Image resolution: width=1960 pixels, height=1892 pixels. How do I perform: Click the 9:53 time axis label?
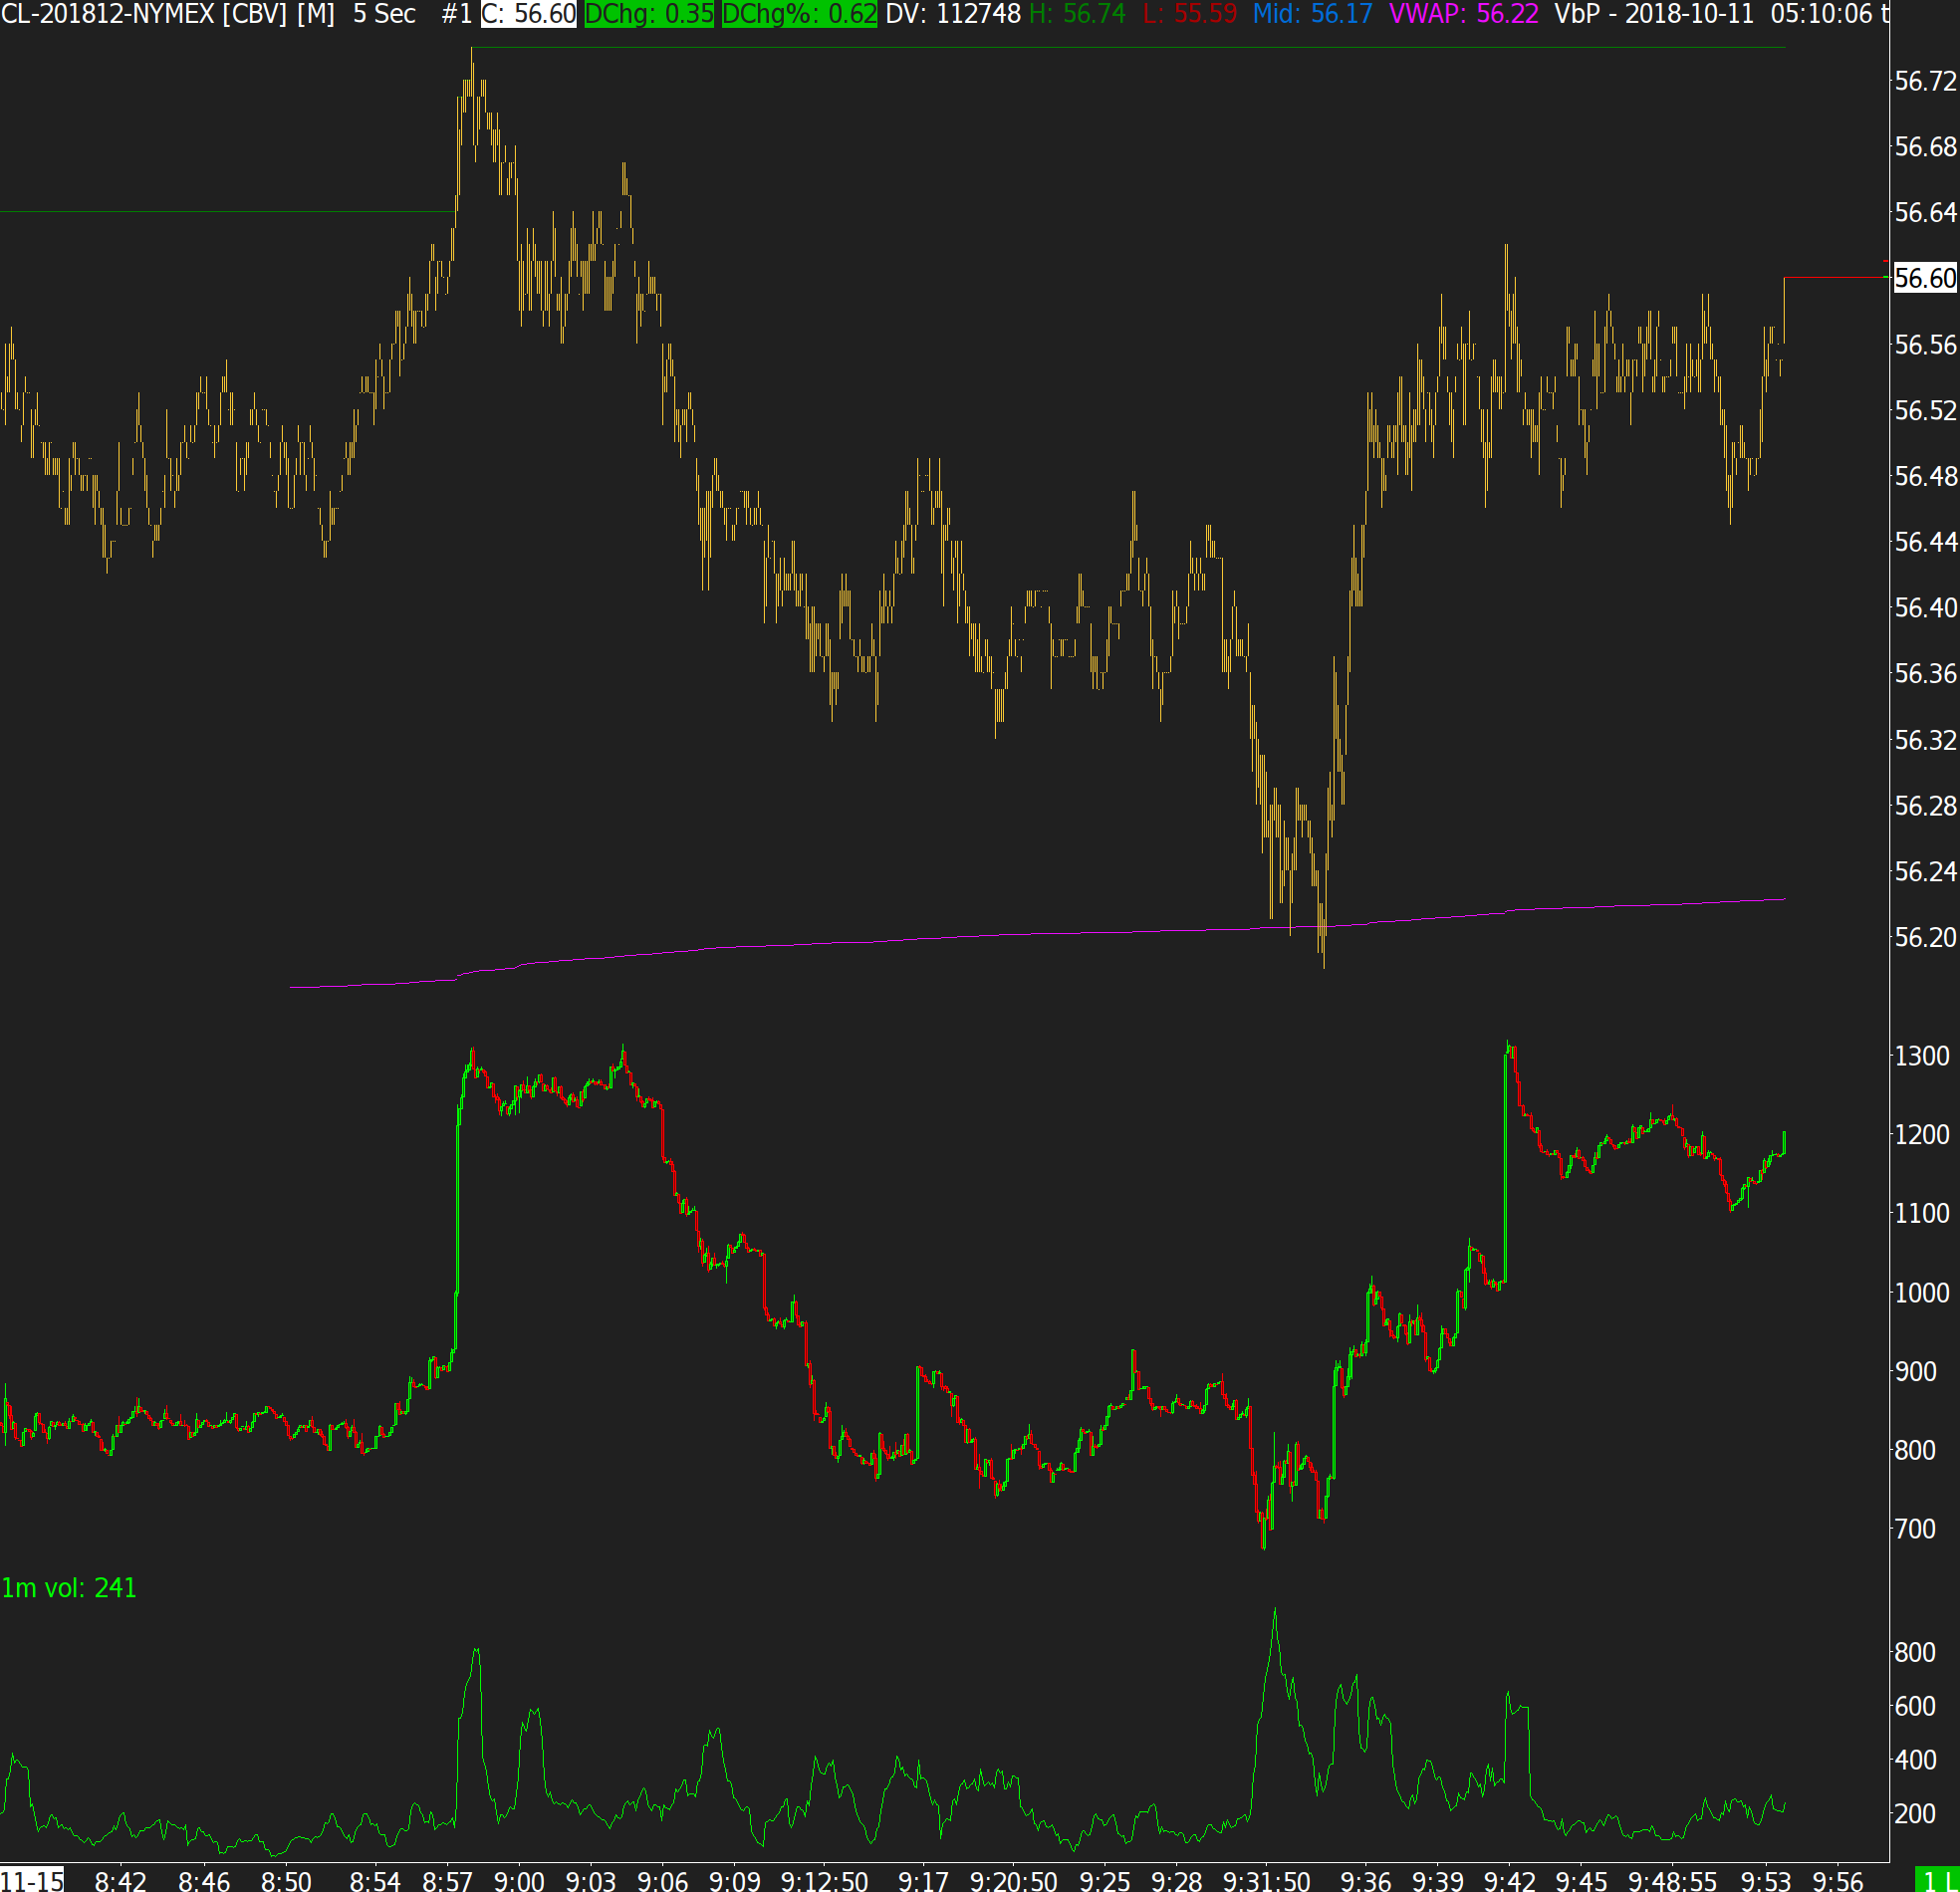[1766, 1880]
